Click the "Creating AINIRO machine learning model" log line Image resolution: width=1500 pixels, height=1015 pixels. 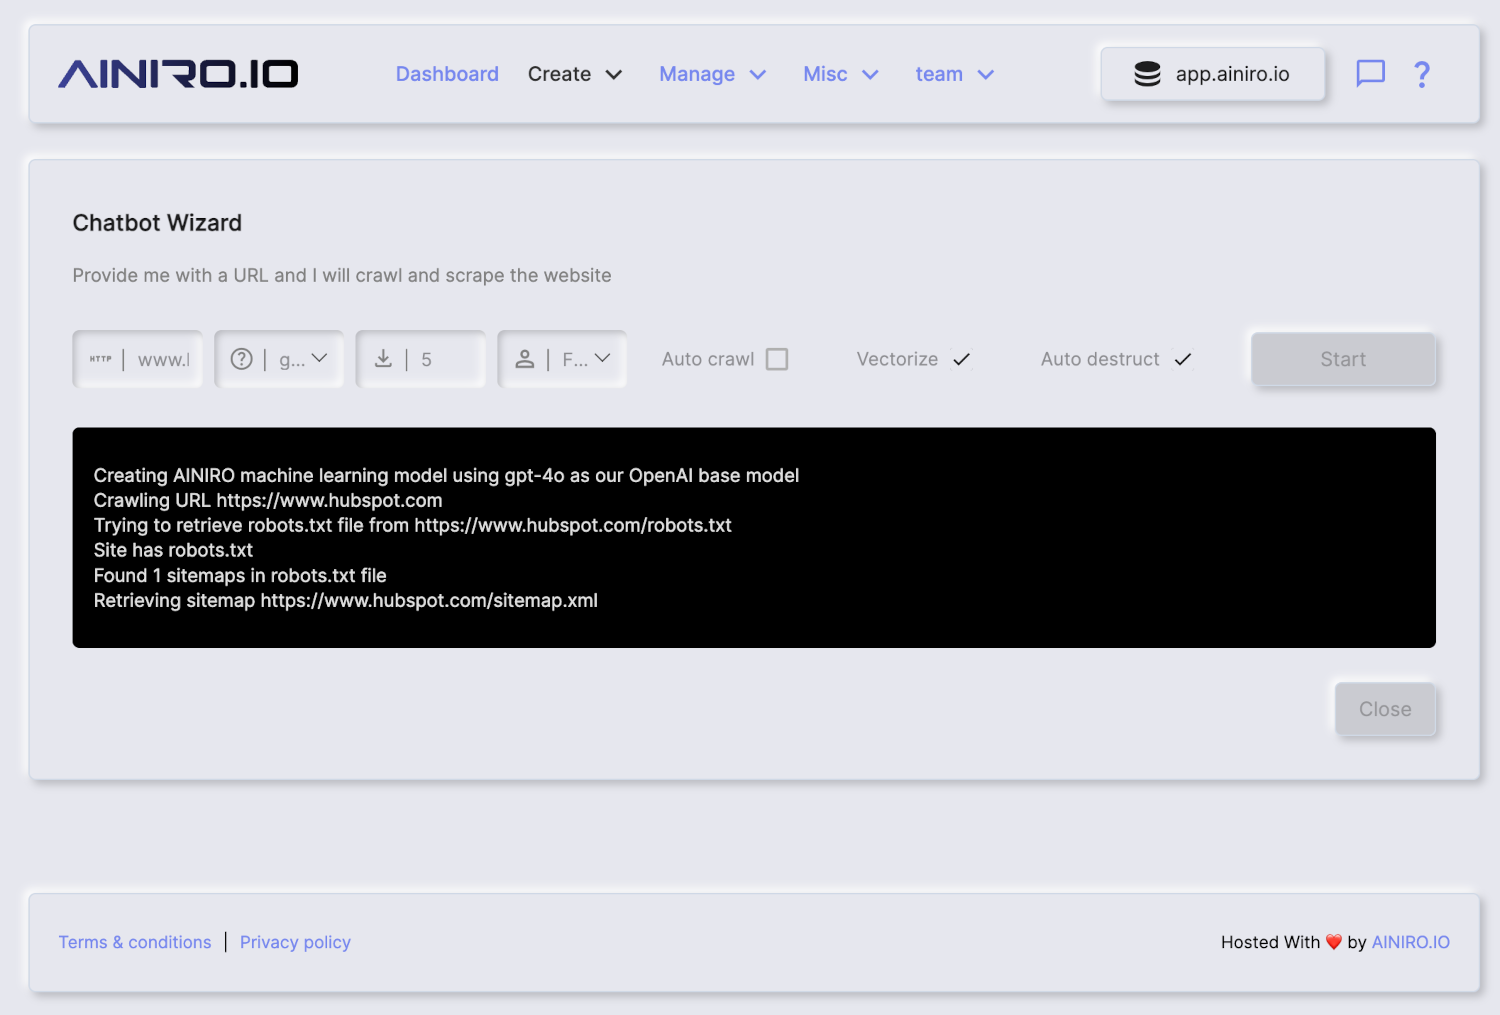(x=446, y=475)
